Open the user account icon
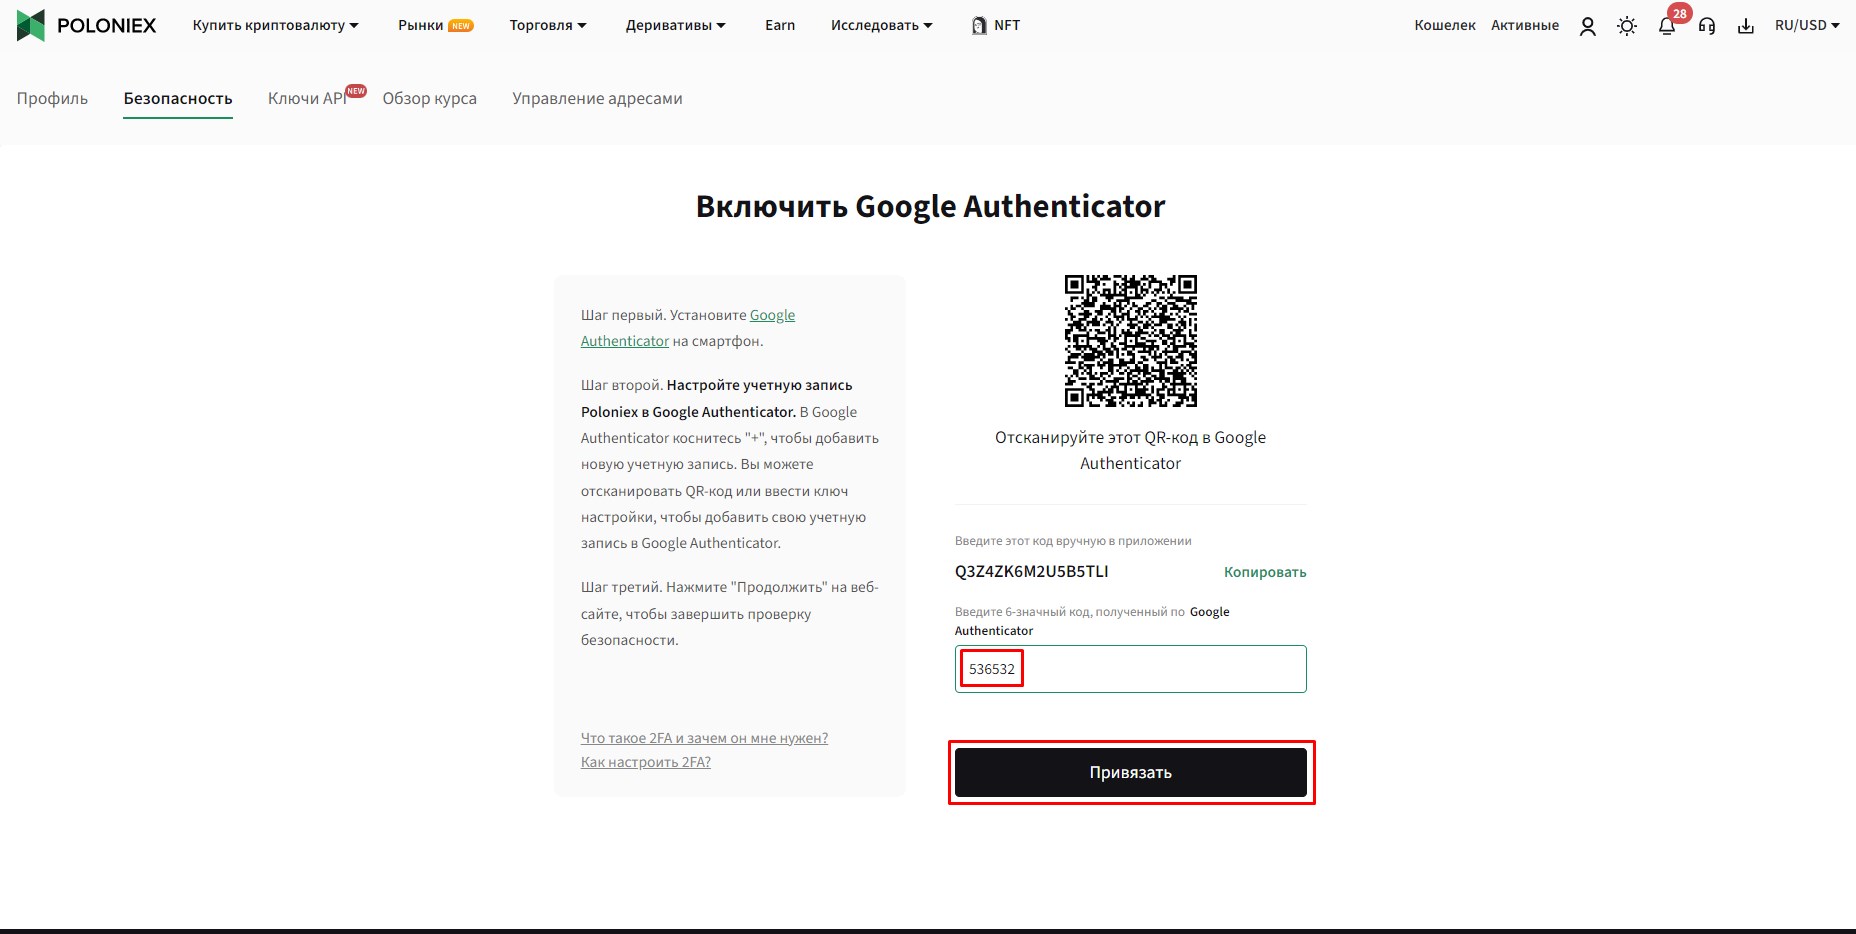The width and height of the screenshot is (1856, 934). coord(1587,26)
